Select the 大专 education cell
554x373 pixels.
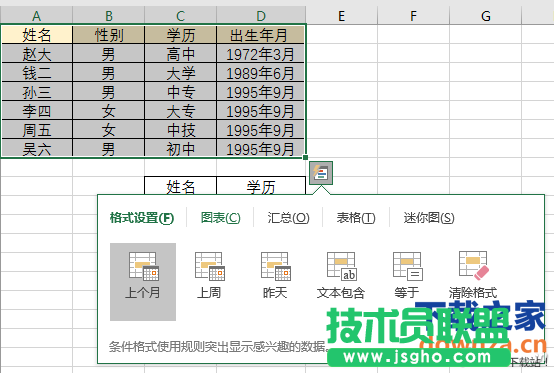(x=181, y=111)
